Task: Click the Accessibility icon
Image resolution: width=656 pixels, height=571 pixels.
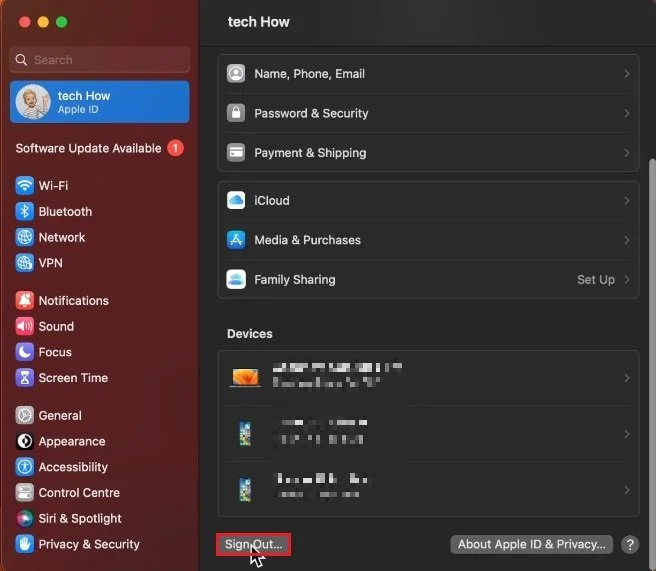Action: [25, 467]
